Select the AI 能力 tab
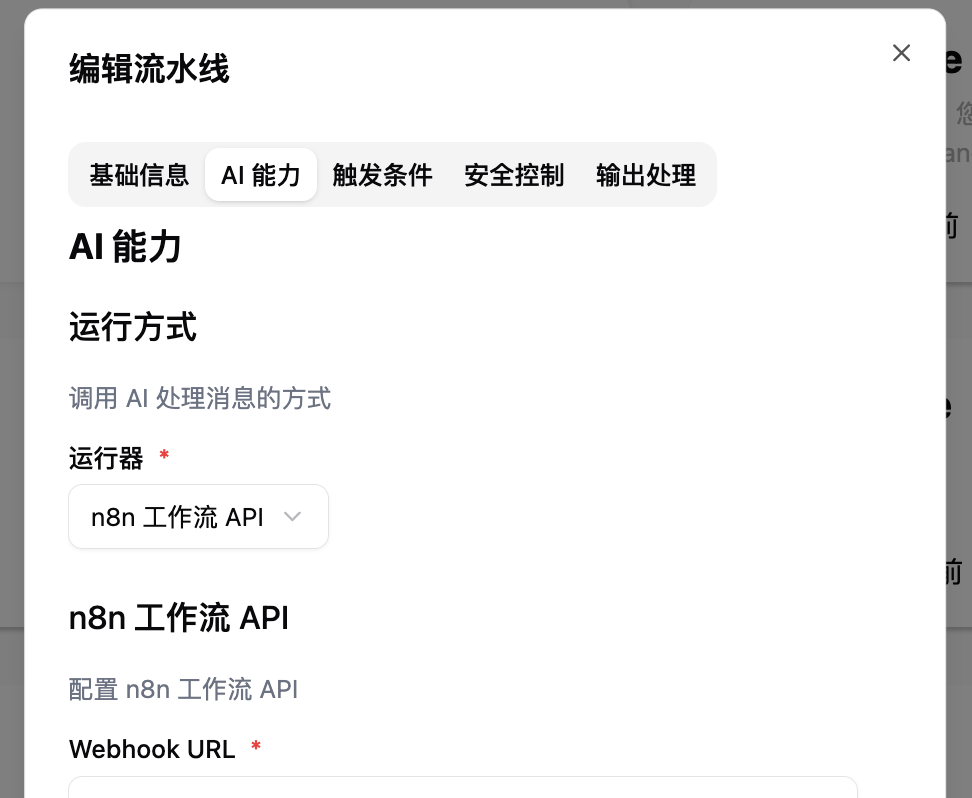Image resolution: width=972 pixels, height=798 pixels. coord(261,175)
